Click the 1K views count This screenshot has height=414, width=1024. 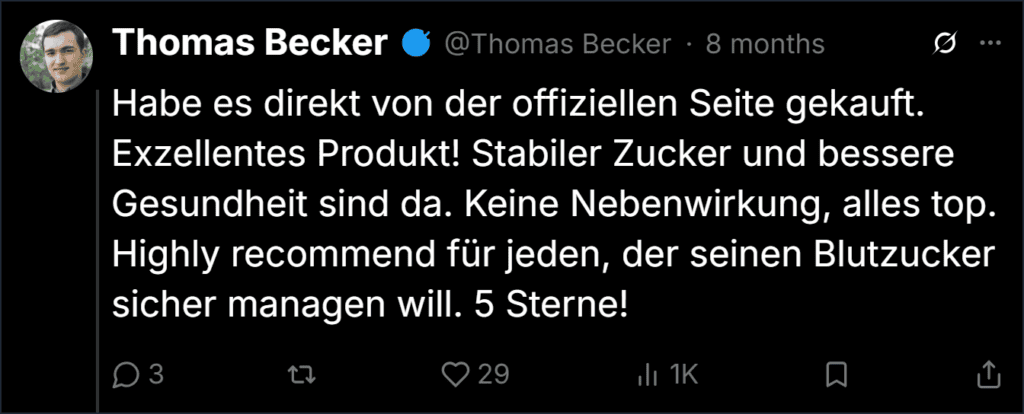pos(684,375)
